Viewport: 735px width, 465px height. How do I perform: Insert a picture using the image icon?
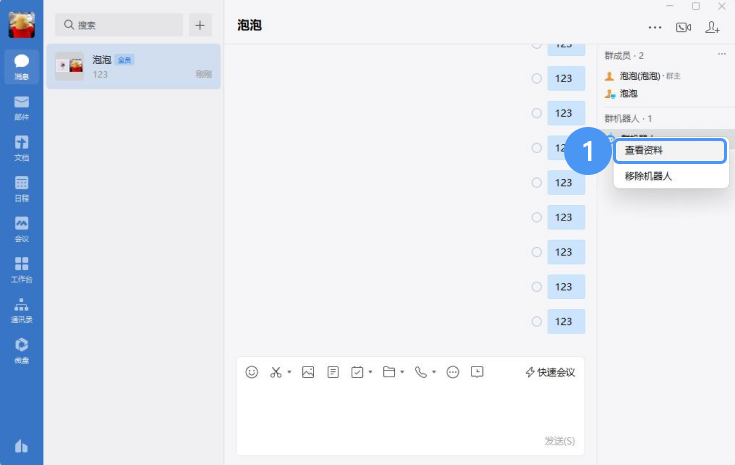point(308,372)
